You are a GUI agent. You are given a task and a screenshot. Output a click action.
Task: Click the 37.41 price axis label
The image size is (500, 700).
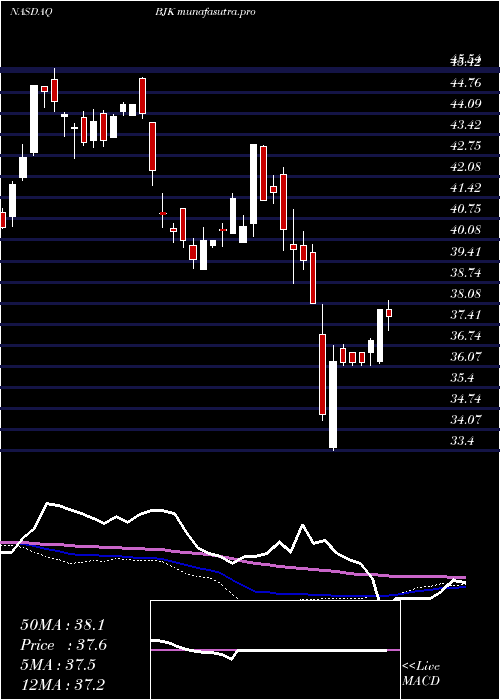tap(466, 315)
